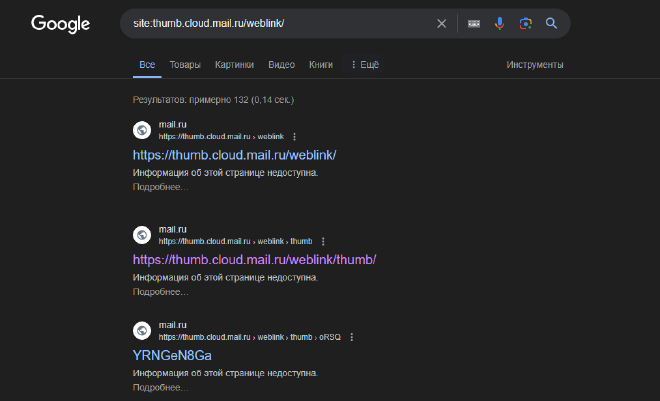Viewport: 660px width, 401px height.
Task: Open the YRNGeN8Ga result link
Action: [x=172, y=356]
